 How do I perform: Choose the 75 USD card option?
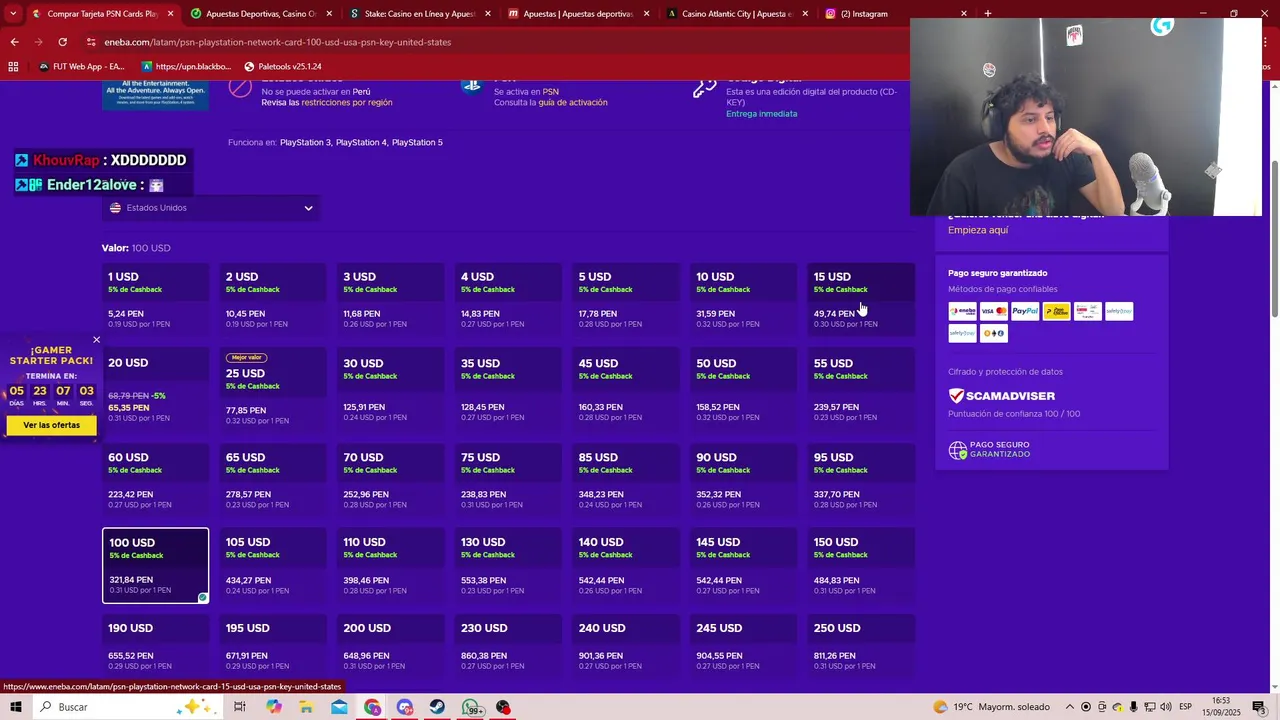point(508,480)
